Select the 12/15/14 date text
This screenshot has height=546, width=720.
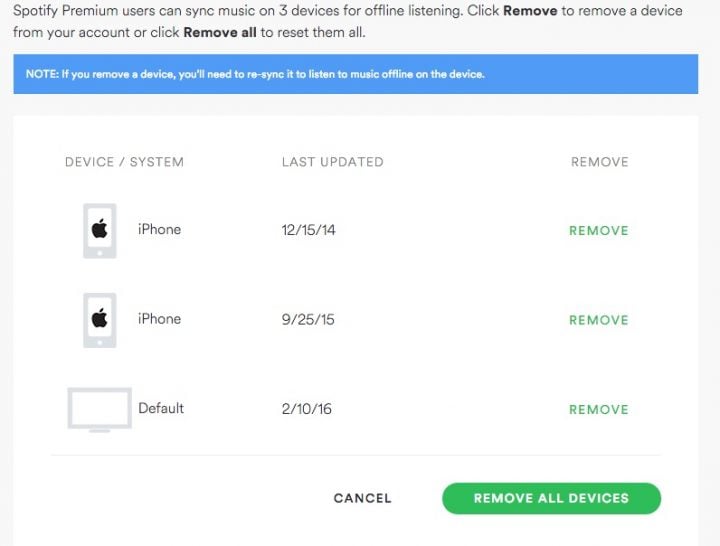coord(309,230)
